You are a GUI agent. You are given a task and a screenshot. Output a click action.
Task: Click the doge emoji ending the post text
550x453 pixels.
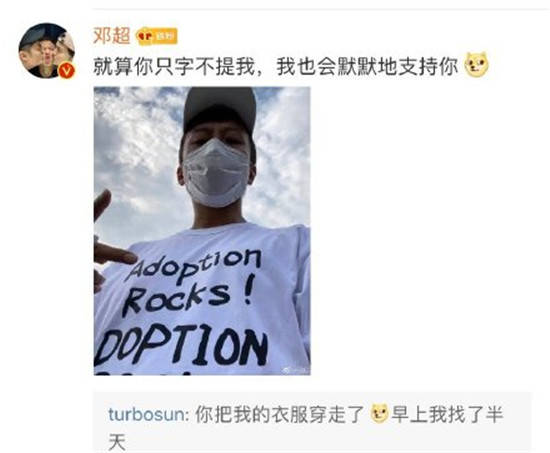pos(476,65)
